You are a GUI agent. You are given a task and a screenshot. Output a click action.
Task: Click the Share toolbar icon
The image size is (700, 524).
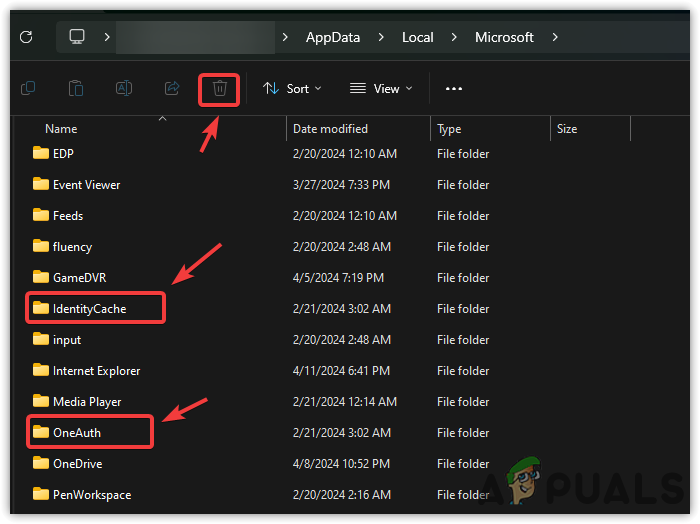pyautogui.click(x=172, y=88)
